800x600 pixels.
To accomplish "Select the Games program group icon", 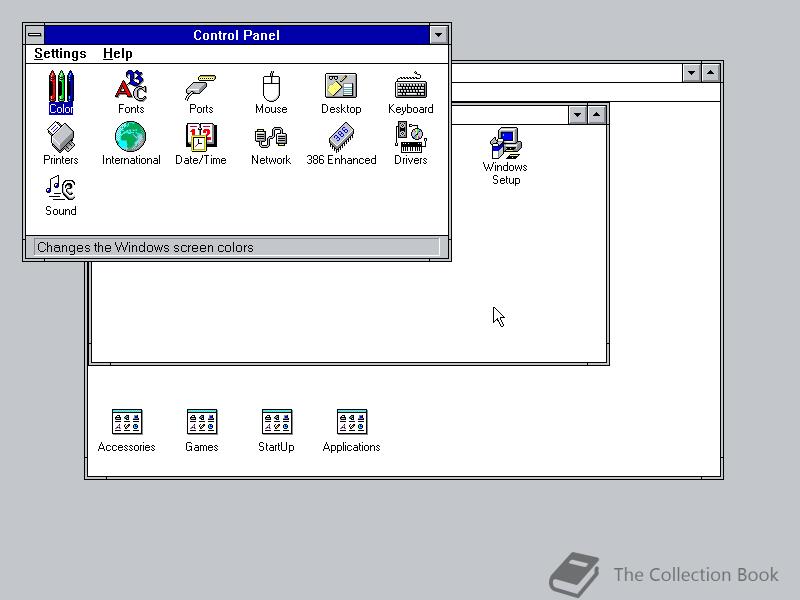I will tap(202, 430).
